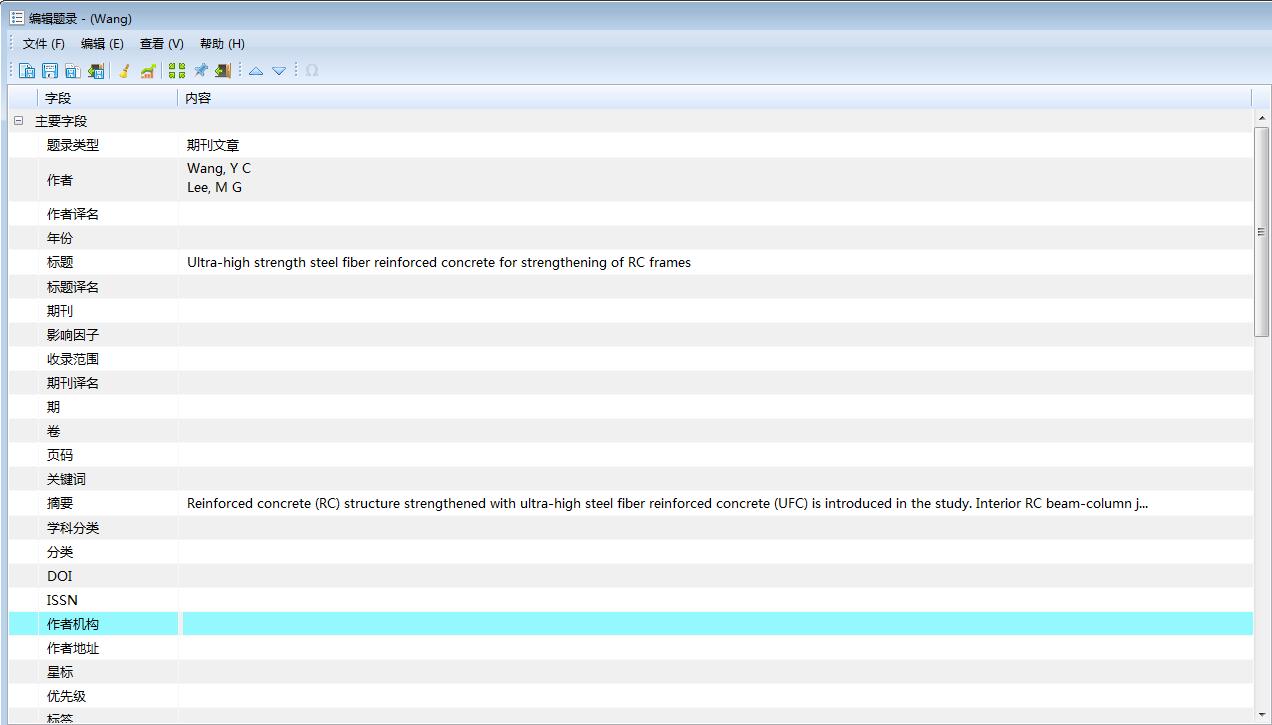Screen dimensions: 1272x725
Task: Click the floppy disk save icon
Action: [x=49, y=71]
